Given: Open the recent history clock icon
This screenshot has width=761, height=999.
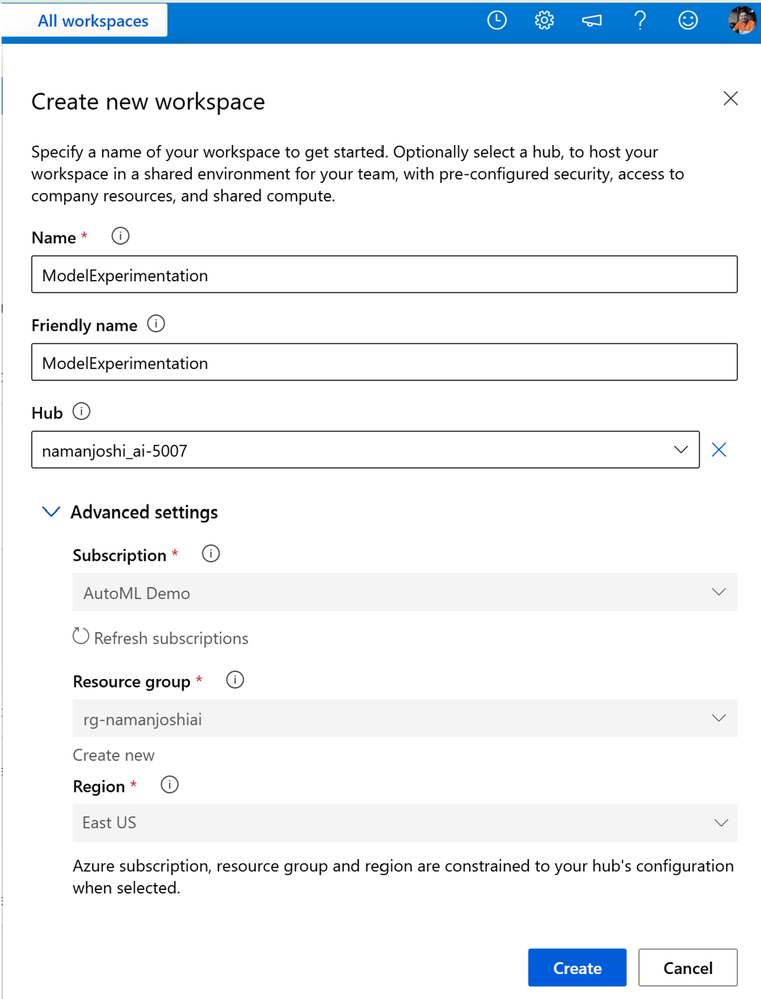Looking at the screenshot, I should pyautogui.click(x=497, y=20).
